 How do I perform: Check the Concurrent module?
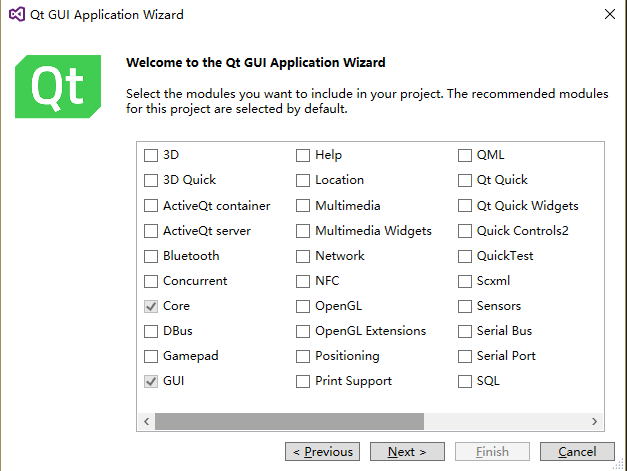click(151, 281)
